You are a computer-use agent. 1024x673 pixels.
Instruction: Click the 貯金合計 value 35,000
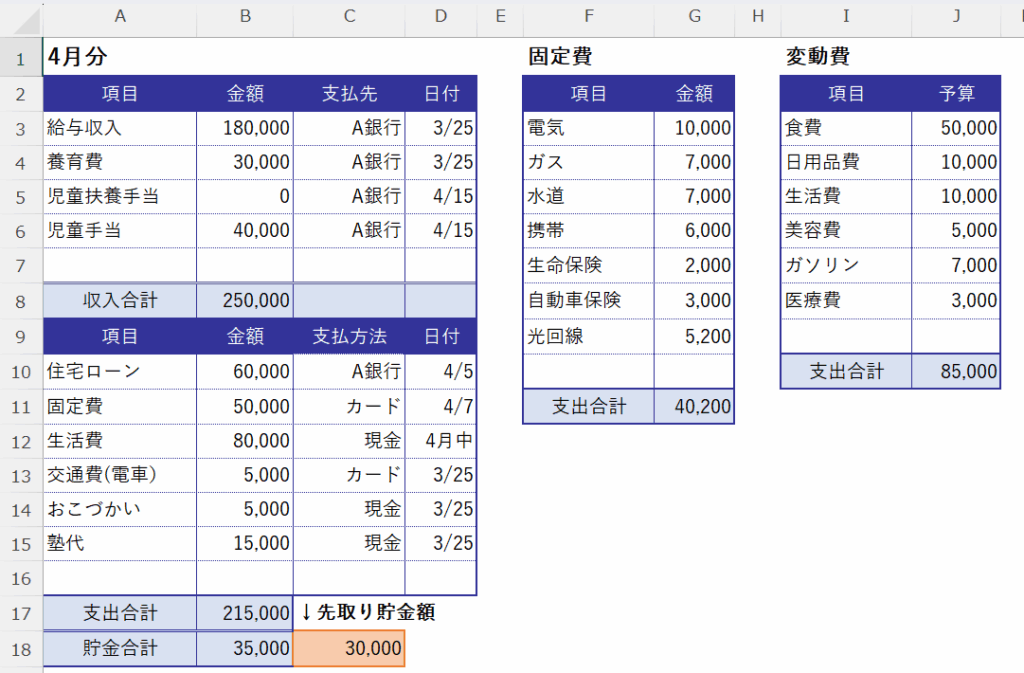[245, 649]
